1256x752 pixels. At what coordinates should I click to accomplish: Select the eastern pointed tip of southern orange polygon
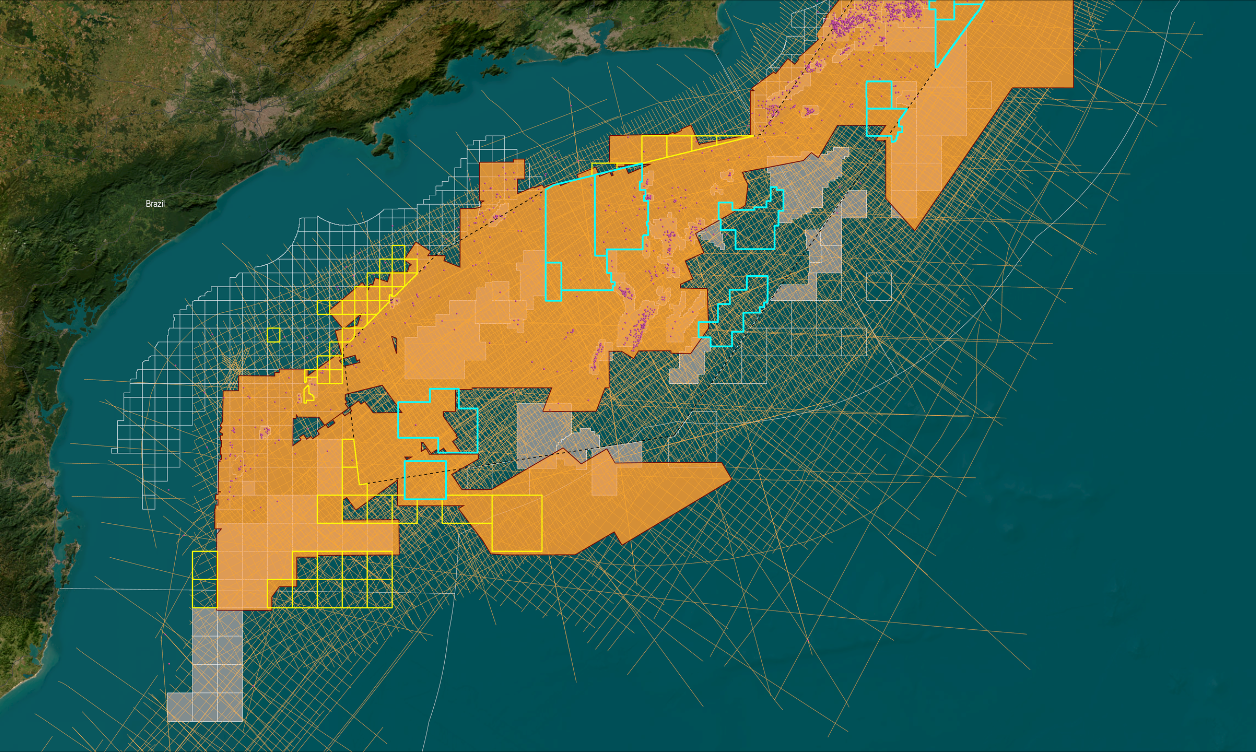click(728, 466)
